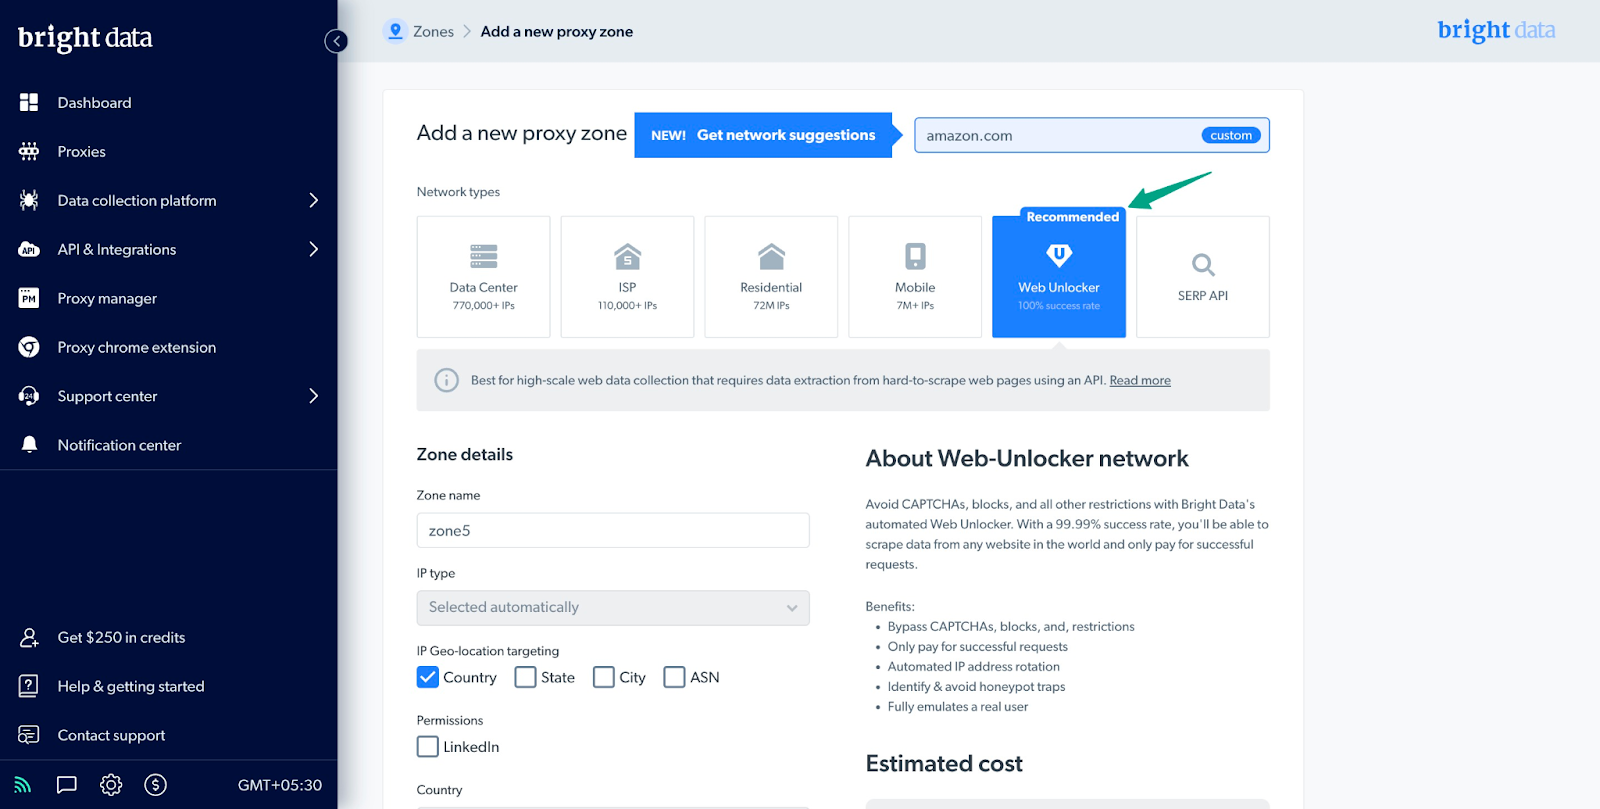The image size is (1600, 809).
Task: Click the RSS feed icon in bottom bar
Action: pyautogui.click(x=23, y=785)
